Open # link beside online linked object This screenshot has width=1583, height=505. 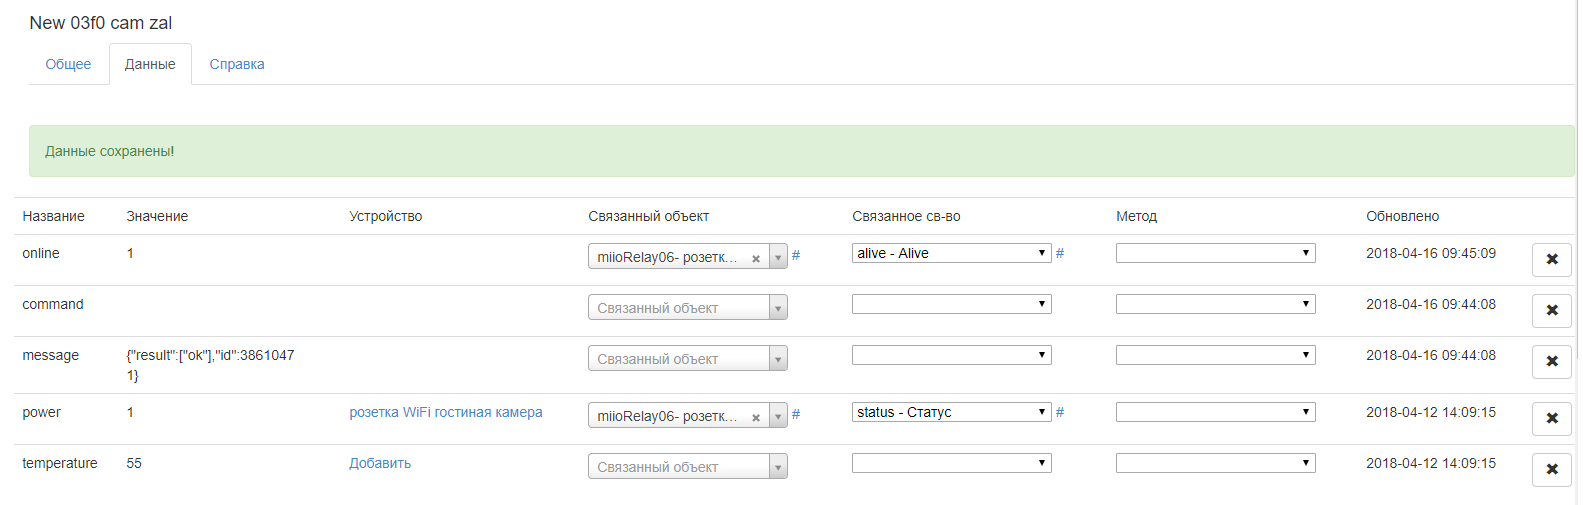pos(796,256)
